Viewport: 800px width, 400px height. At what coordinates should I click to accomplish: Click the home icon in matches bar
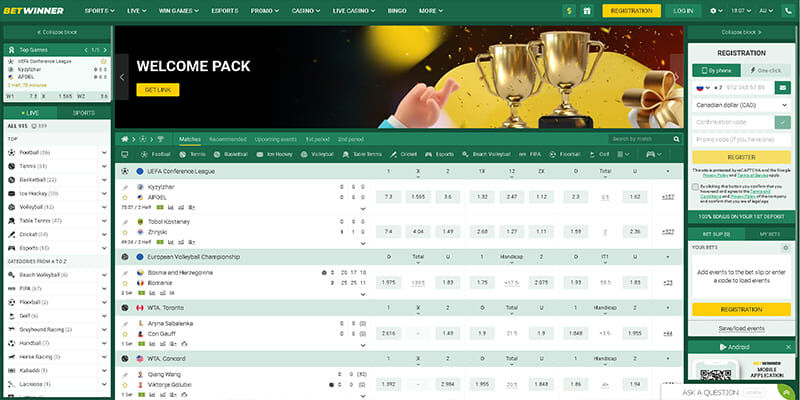pos(123,139)
